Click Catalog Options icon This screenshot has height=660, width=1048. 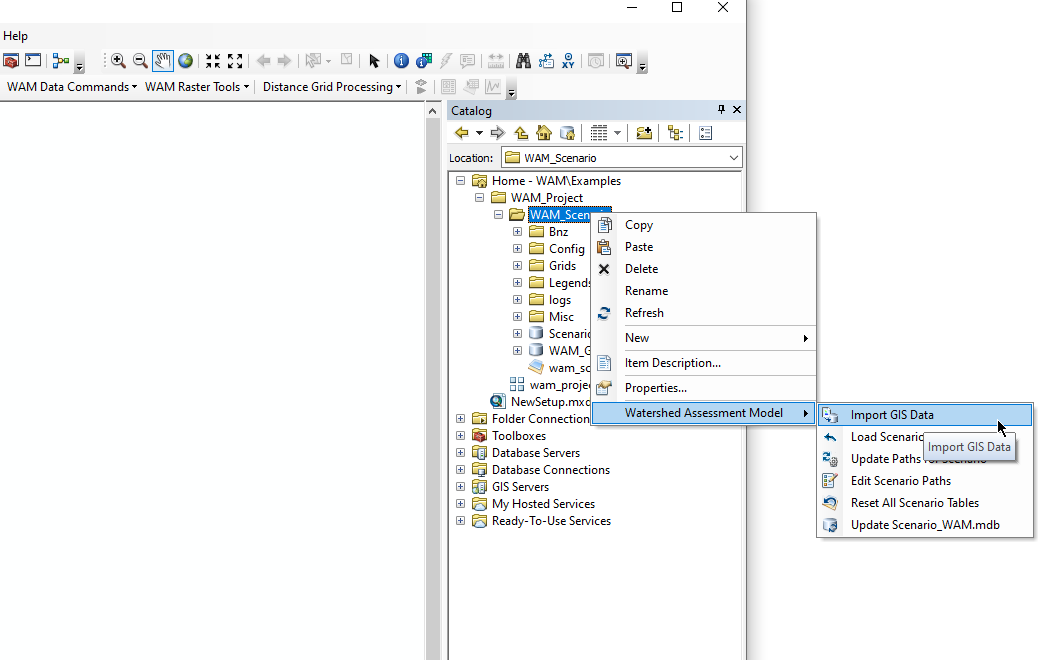point(705,133)
